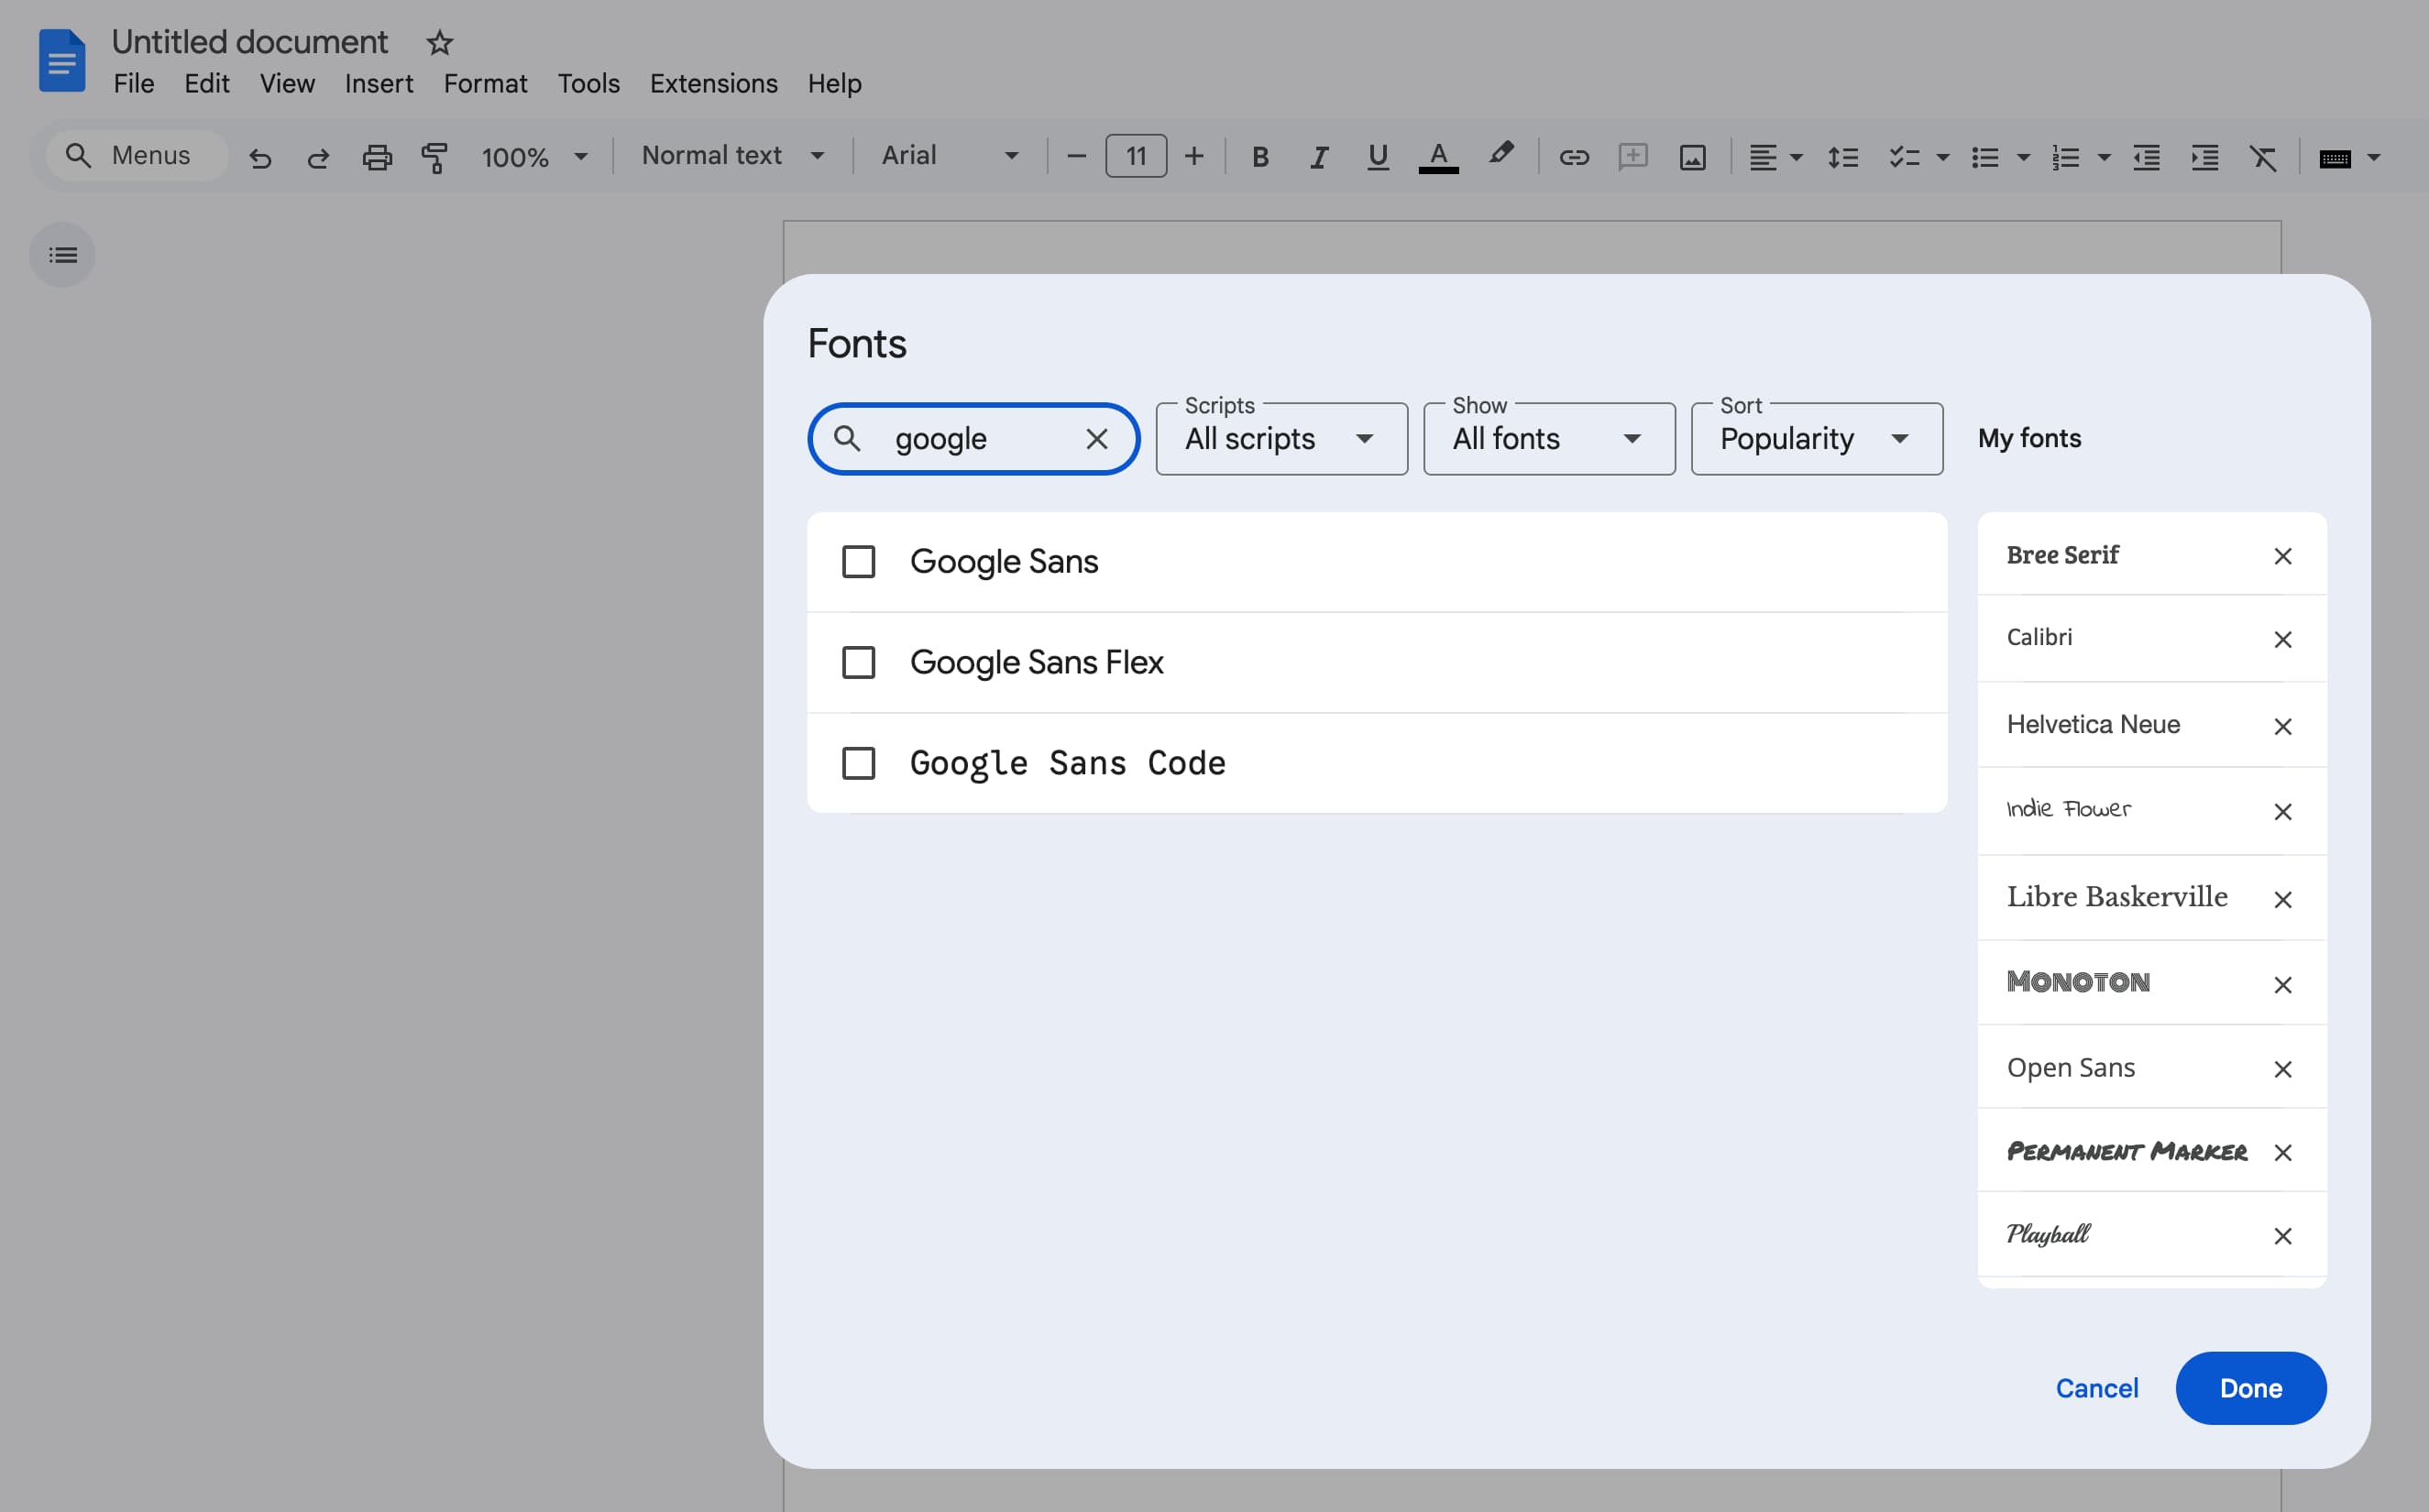Clear formatting with the toolbar icon

[2263, 156]
